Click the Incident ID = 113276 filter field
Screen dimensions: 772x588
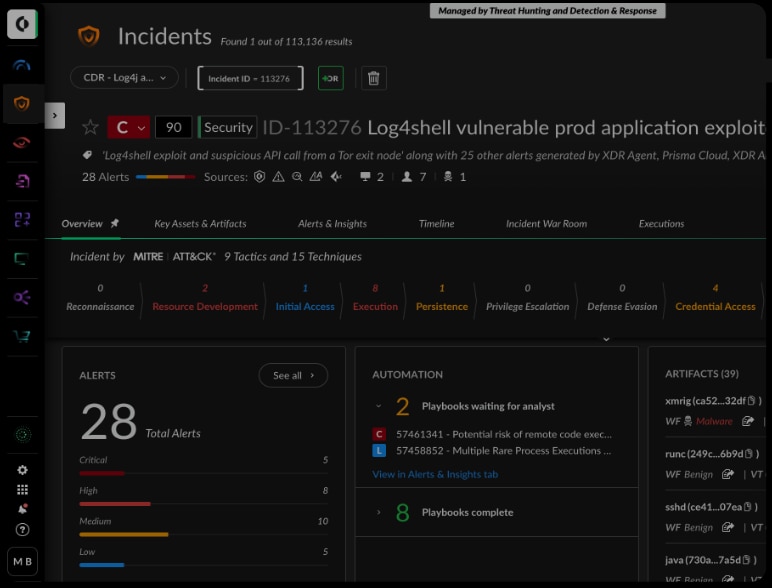tap(249, 78)
